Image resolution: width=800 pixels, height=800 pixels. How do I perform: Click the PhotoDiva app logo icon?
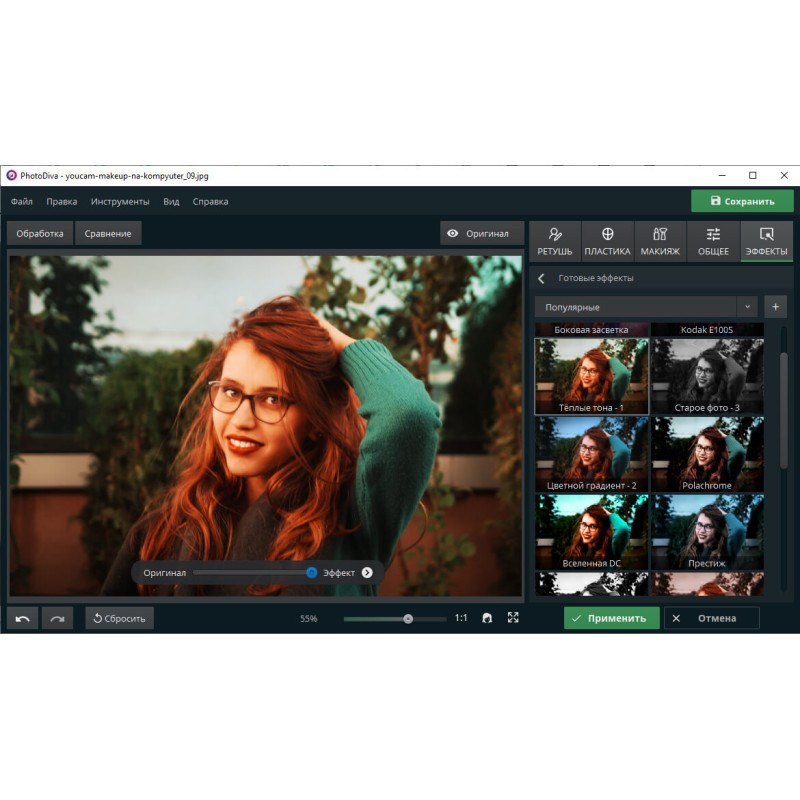point(11,175)
